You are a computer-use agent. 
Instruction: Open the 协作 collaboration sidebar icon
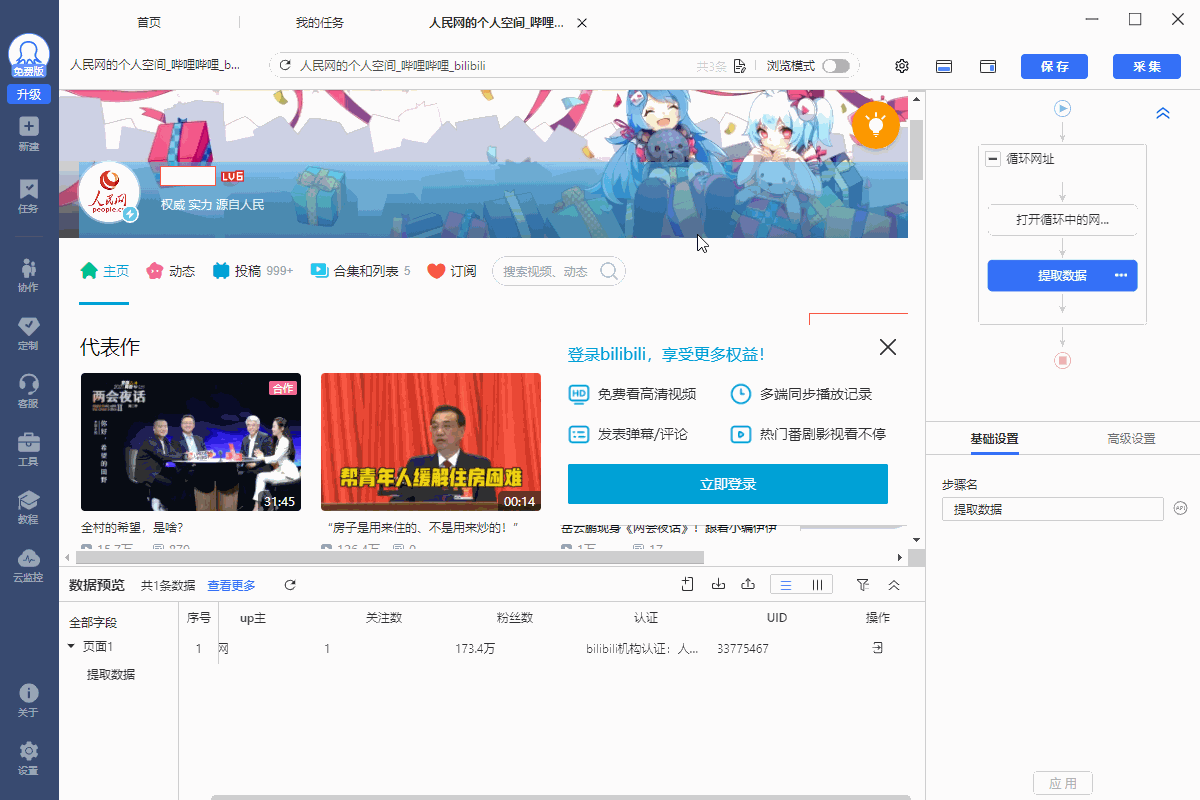pos(28,274)
